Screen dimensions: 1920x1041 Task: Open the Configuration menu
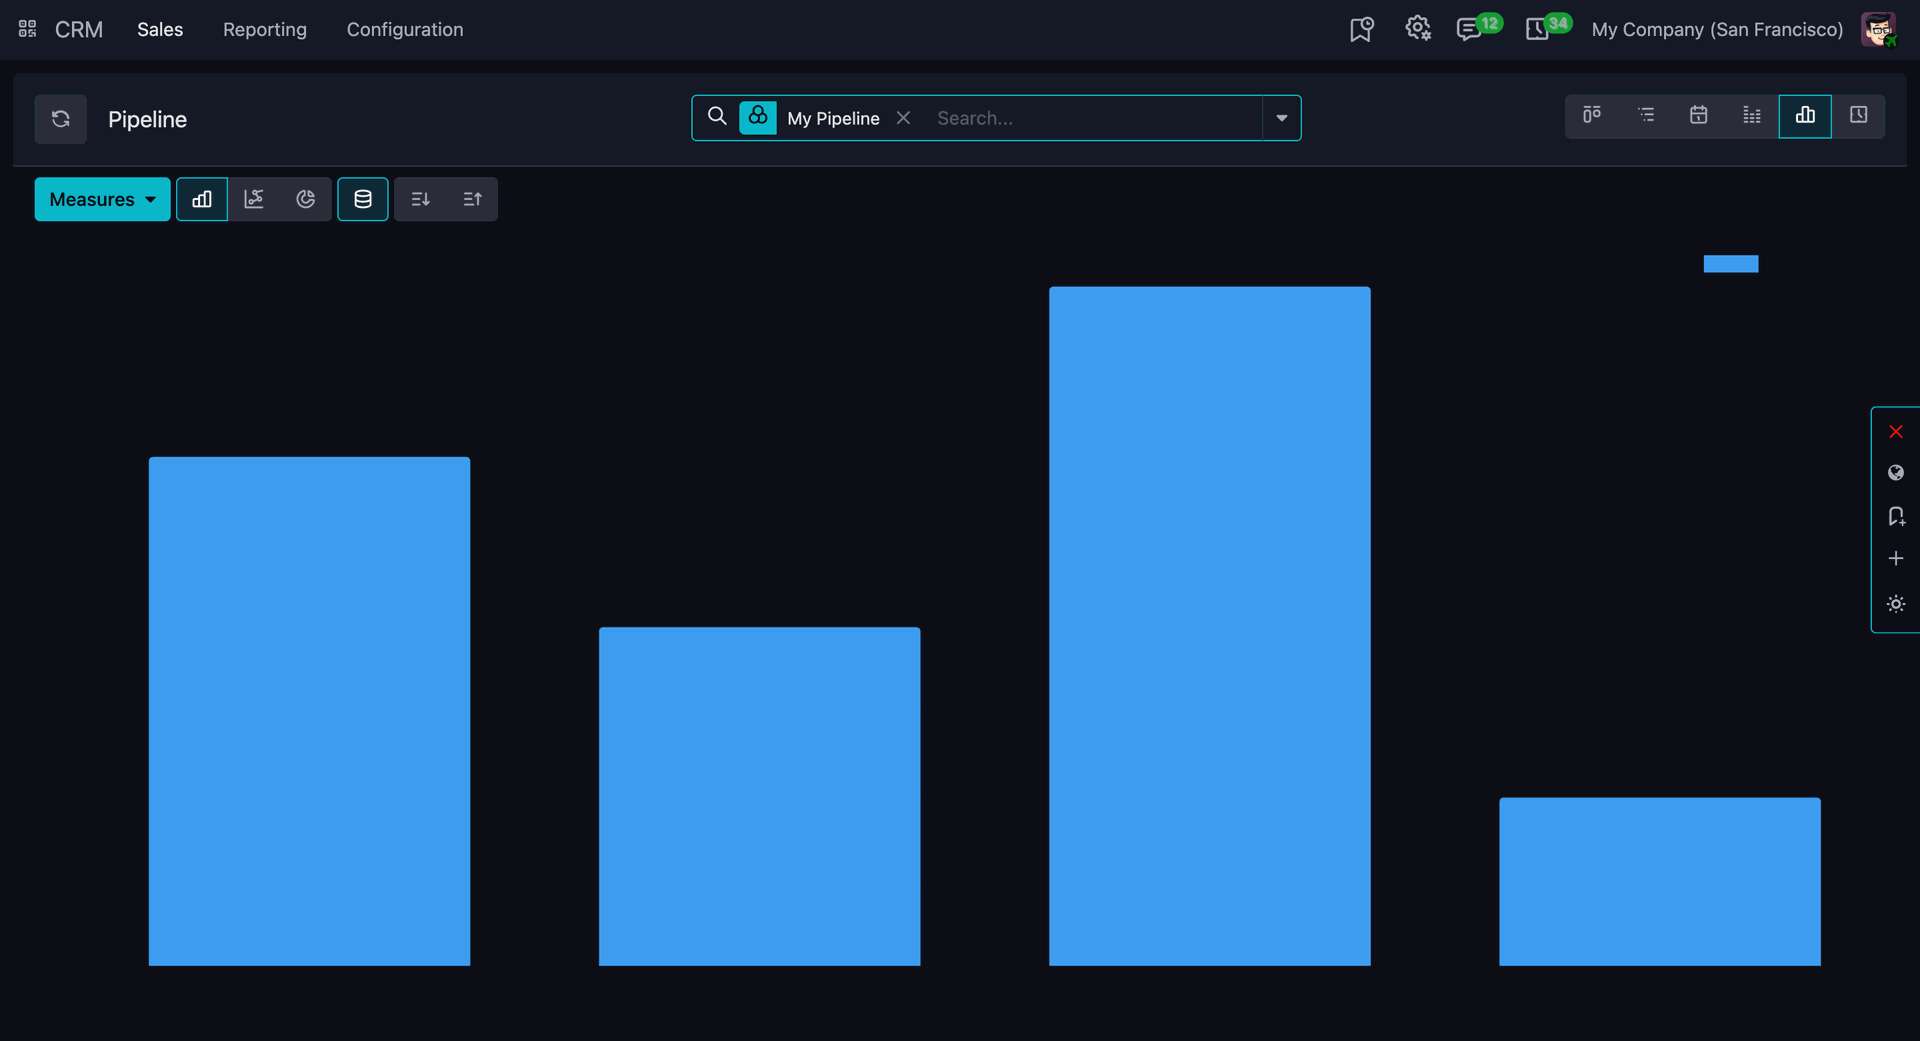pos(405,29)
